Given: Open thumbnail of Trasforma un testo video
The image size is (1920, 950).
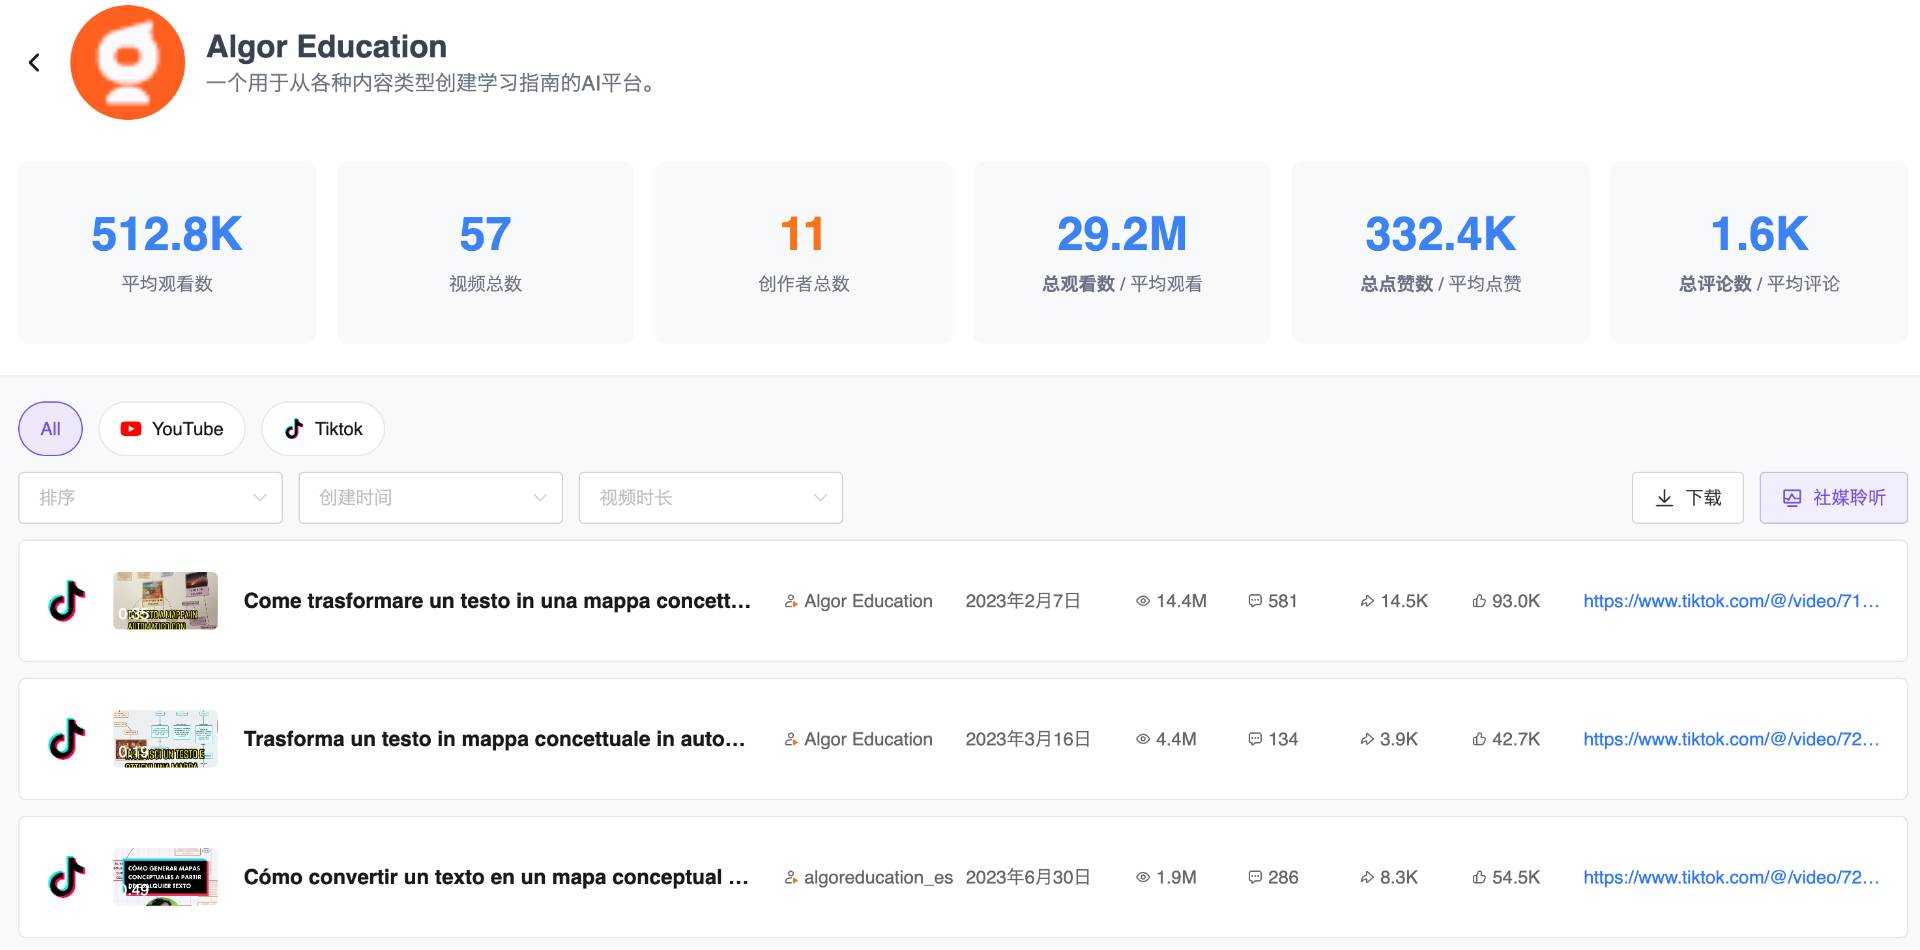Looking at the screenshot, I should 165,739.
